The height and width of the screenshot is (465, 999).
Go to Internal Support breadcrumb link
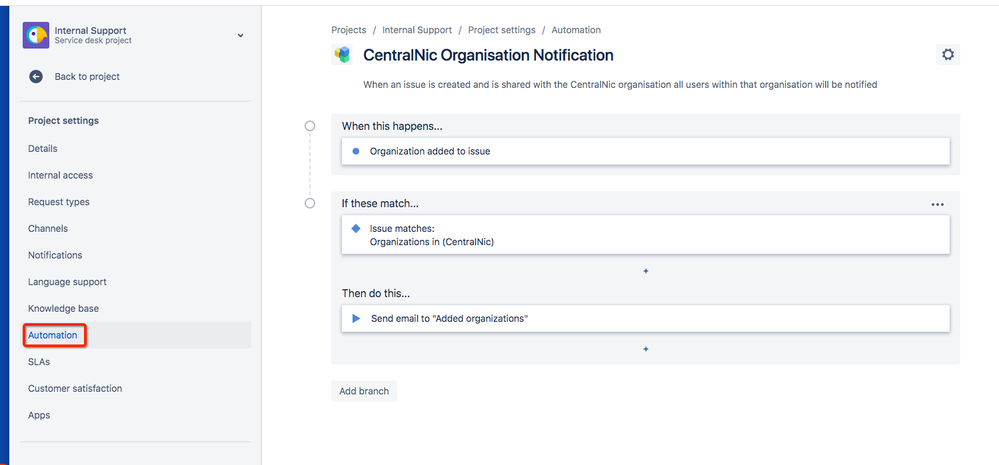pos(417,30)
